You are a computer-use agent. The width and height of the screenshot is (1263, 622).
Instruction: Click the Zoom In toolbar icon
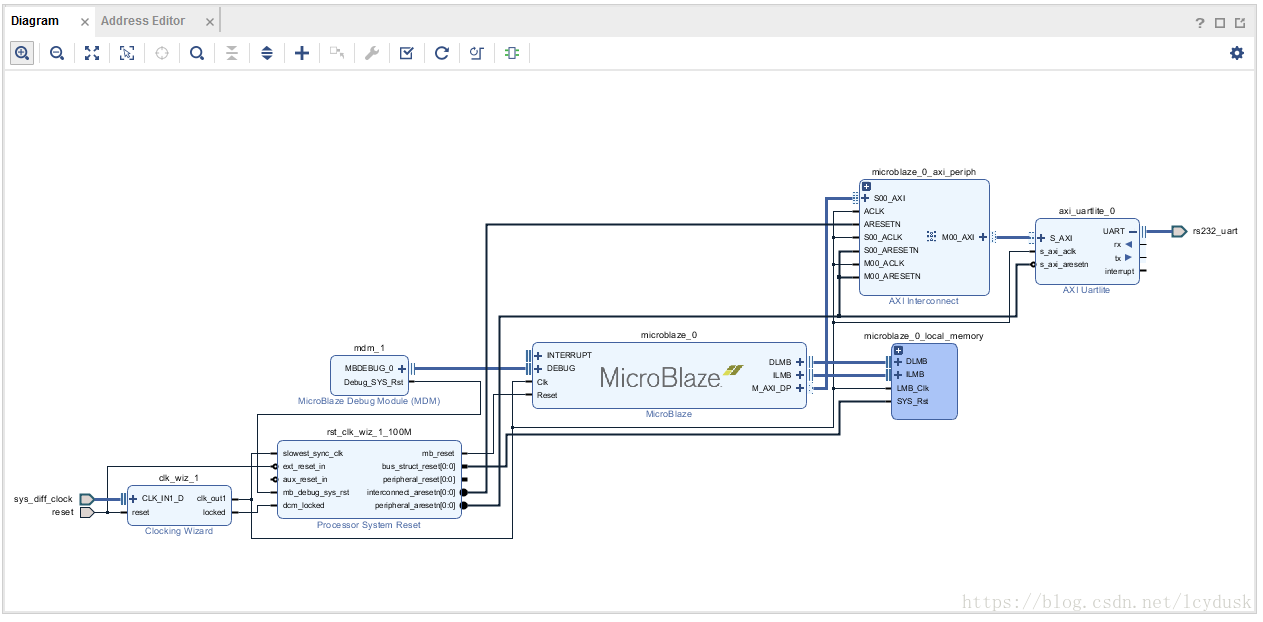tap(22, 53)
